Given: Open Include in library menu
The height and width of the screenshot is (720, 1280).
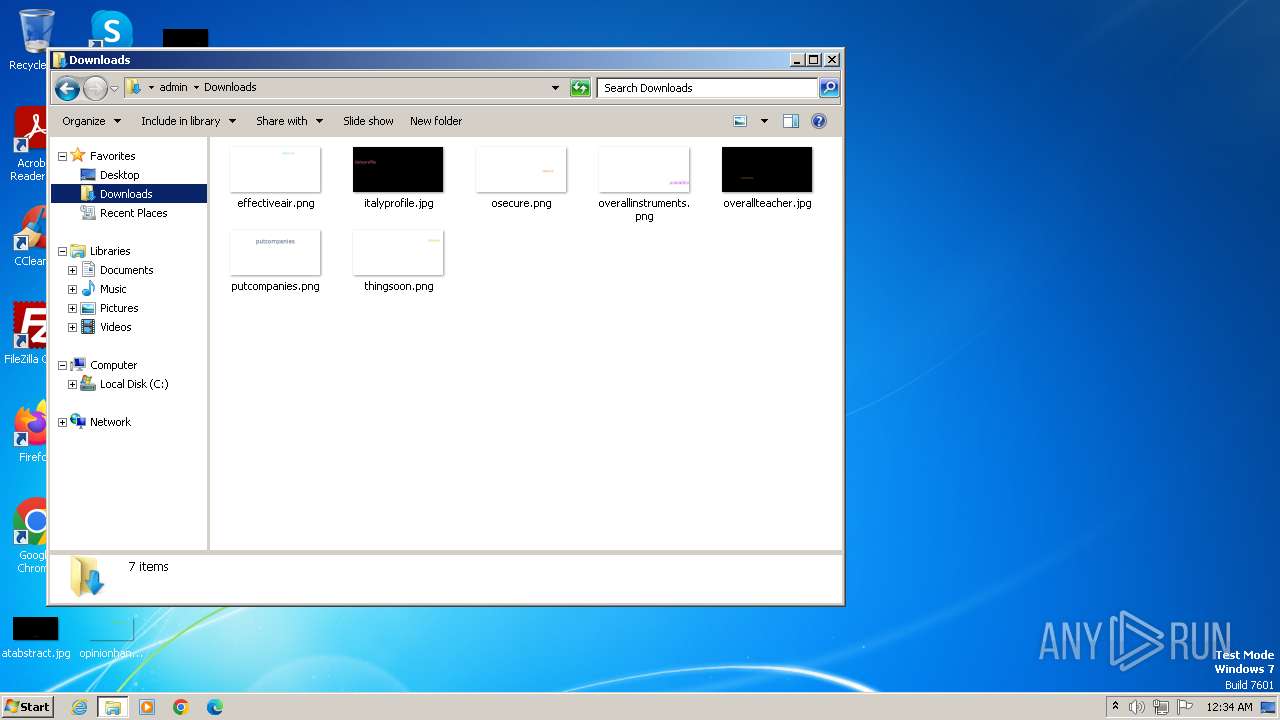Looking at the screenshot, I should click(188, 121).
